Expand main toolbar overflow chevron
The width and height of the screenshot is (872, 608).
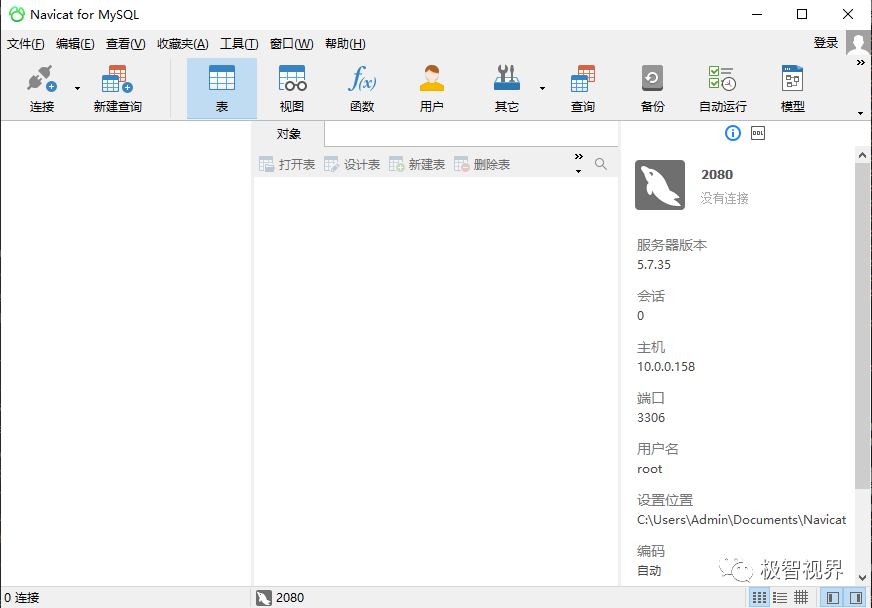(860, 63)
